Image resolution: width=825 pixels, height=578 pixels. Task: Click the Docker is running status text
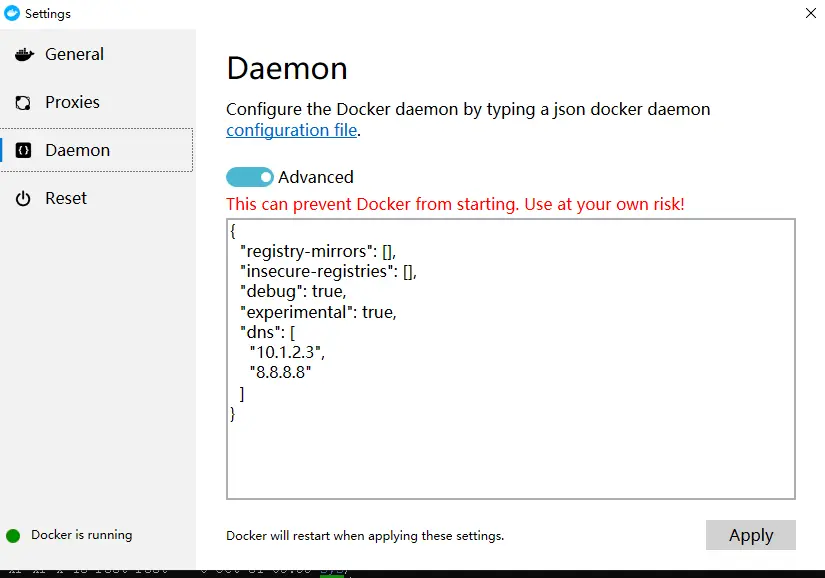82,535
